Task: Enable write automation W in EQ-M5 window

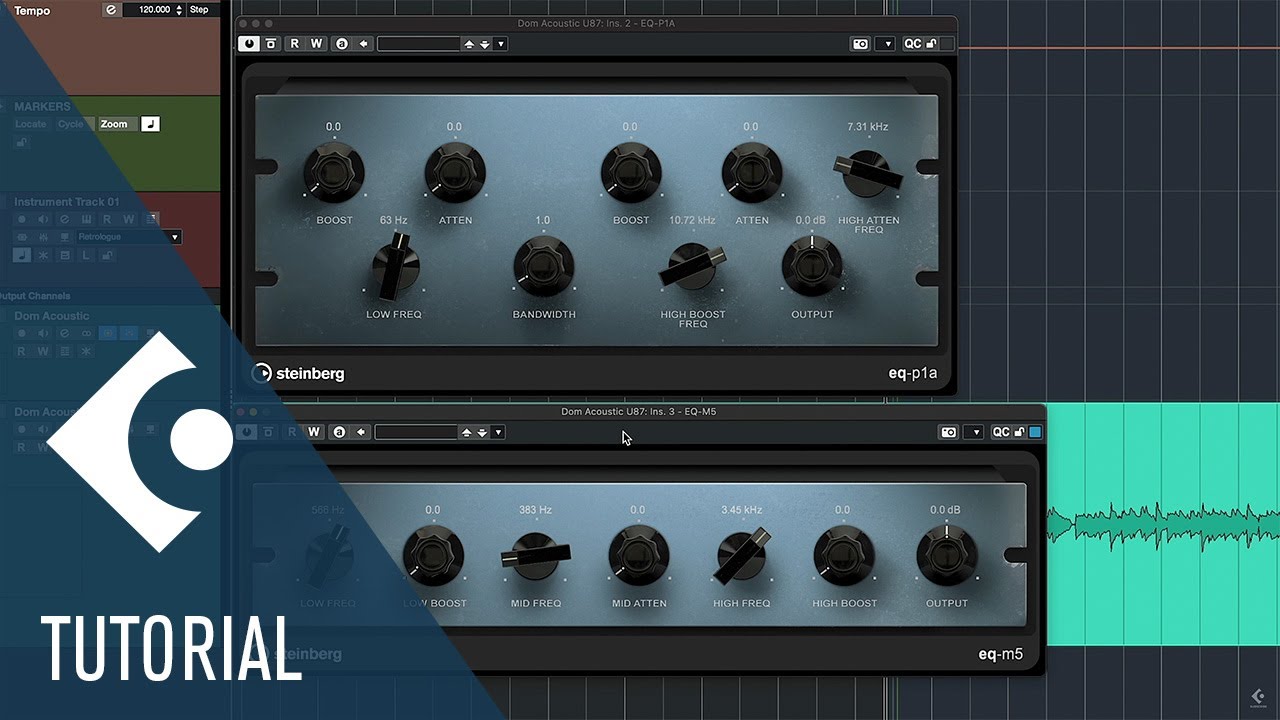Action: coord(314,432)
